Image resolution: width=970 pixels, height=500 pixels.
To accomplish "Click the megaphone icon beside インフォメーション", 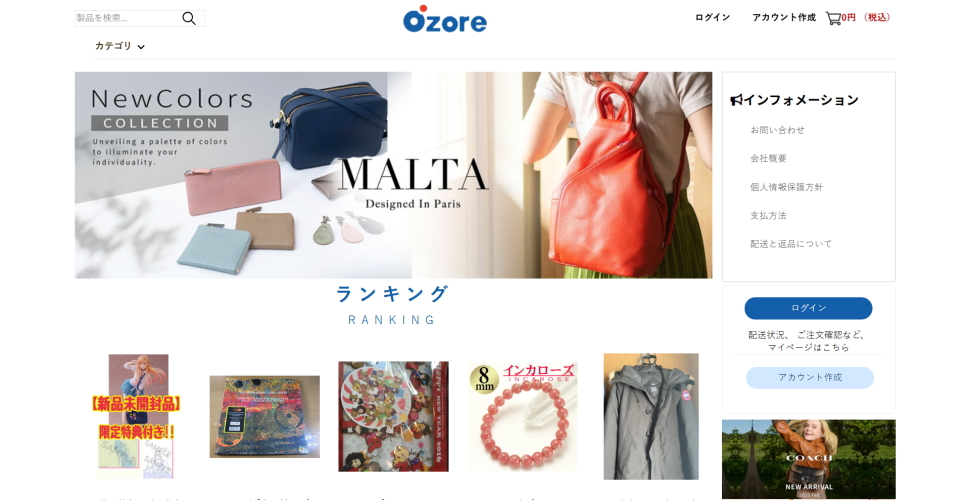I will 736,100.
